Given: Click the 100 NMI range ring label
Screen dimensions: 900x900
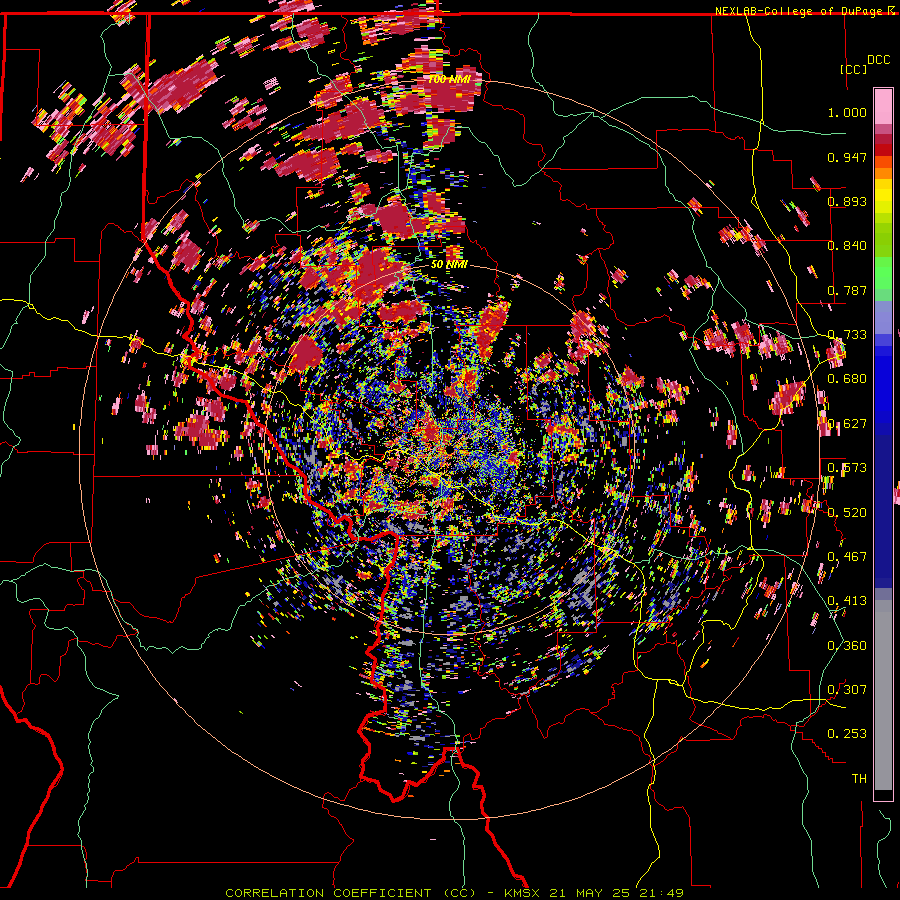Looking at the screenshot, I should (x=448, y=79).
